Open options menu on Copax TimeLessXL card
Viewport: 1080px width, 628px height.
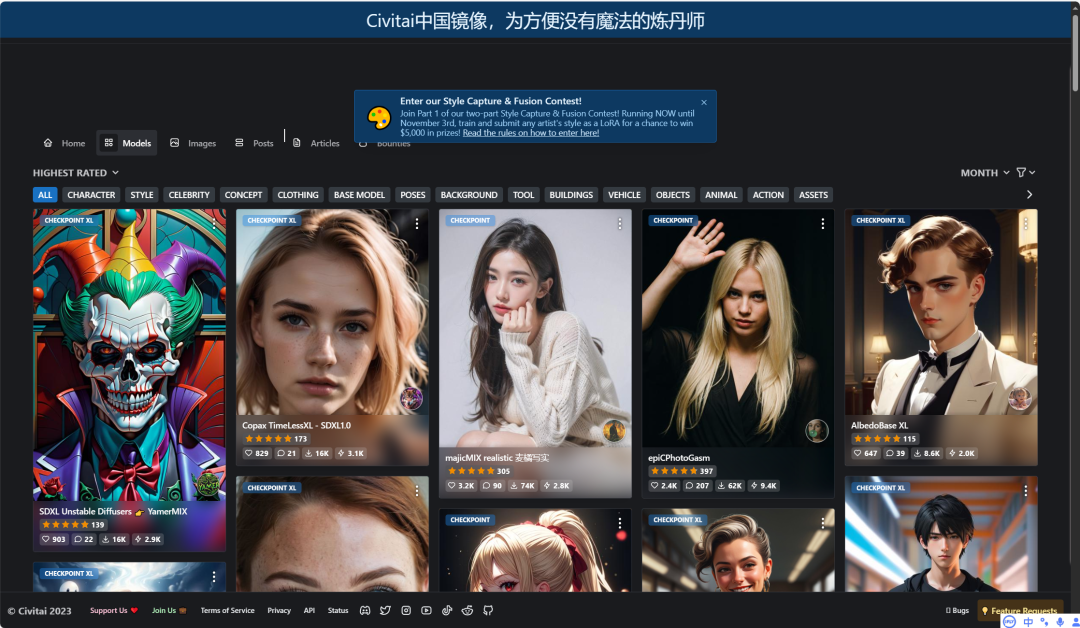tap(417, 224)
